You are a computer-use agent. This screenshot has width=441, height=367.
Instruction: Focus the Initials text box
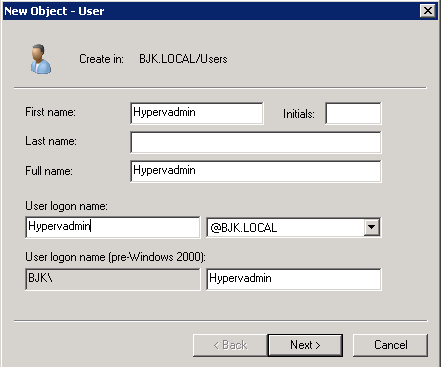pos(353,113)
